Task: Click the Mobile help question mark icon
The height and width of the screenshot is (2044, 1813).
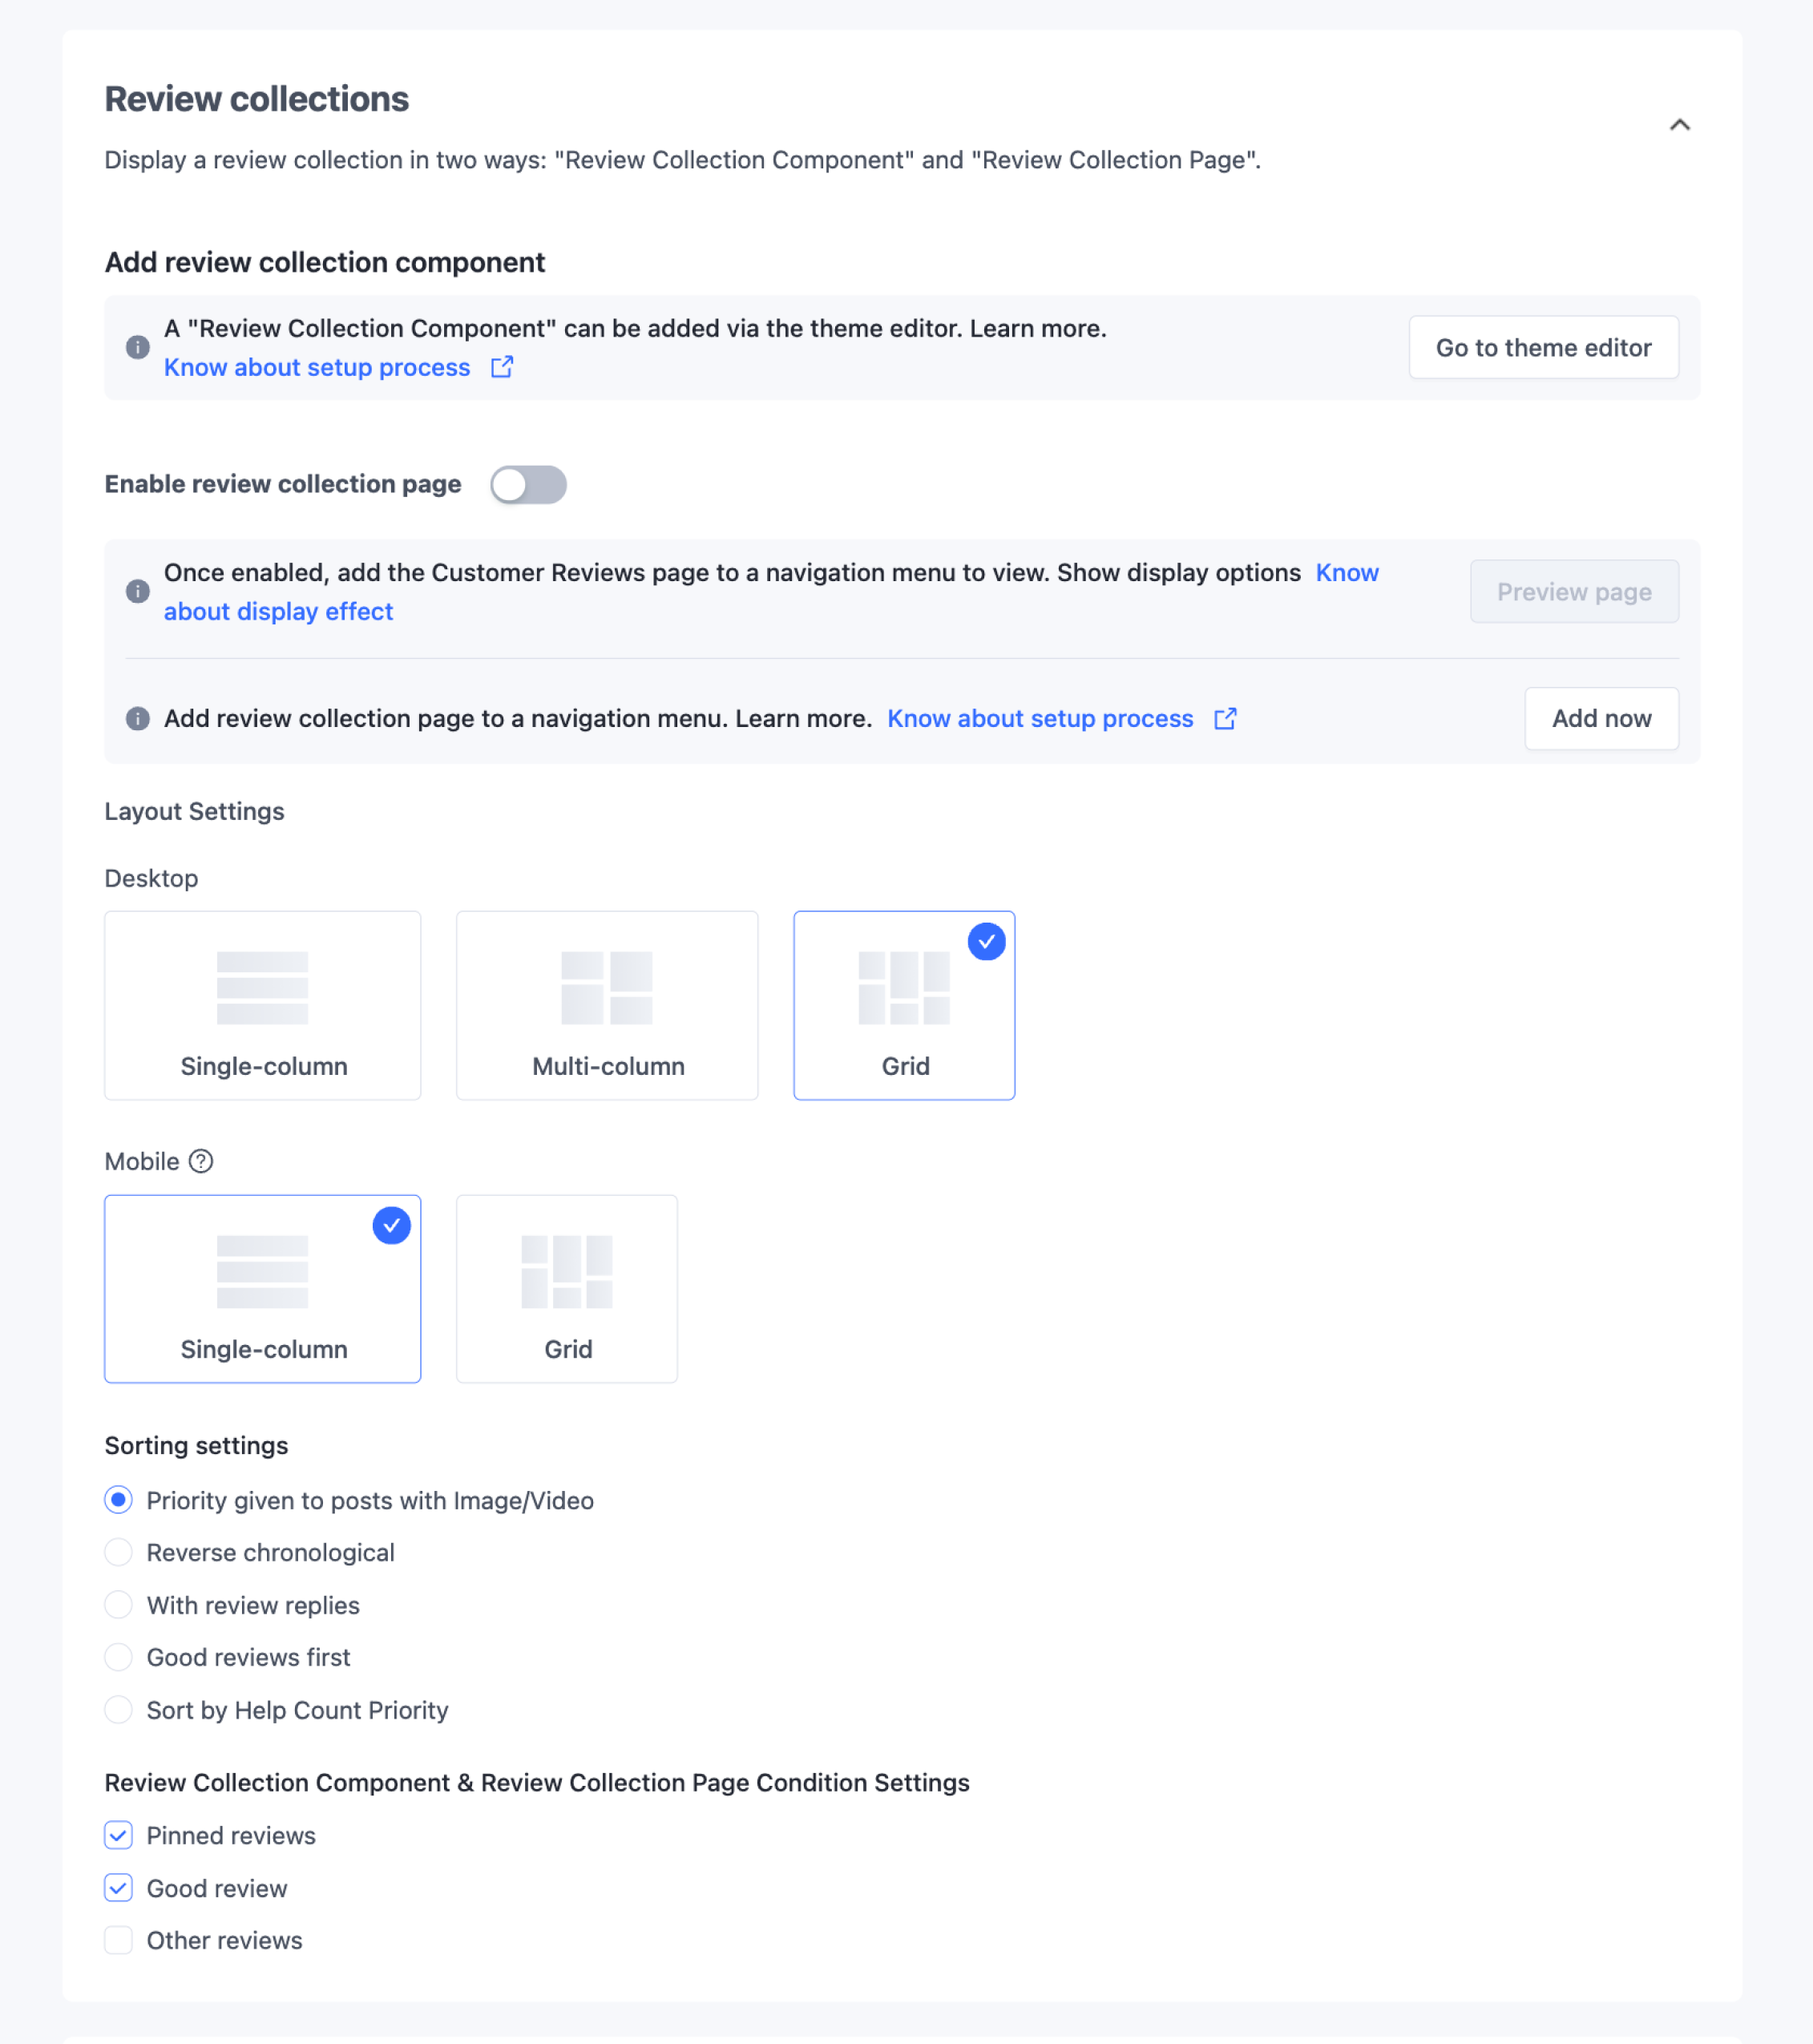Action: (x=201, y=1161)
